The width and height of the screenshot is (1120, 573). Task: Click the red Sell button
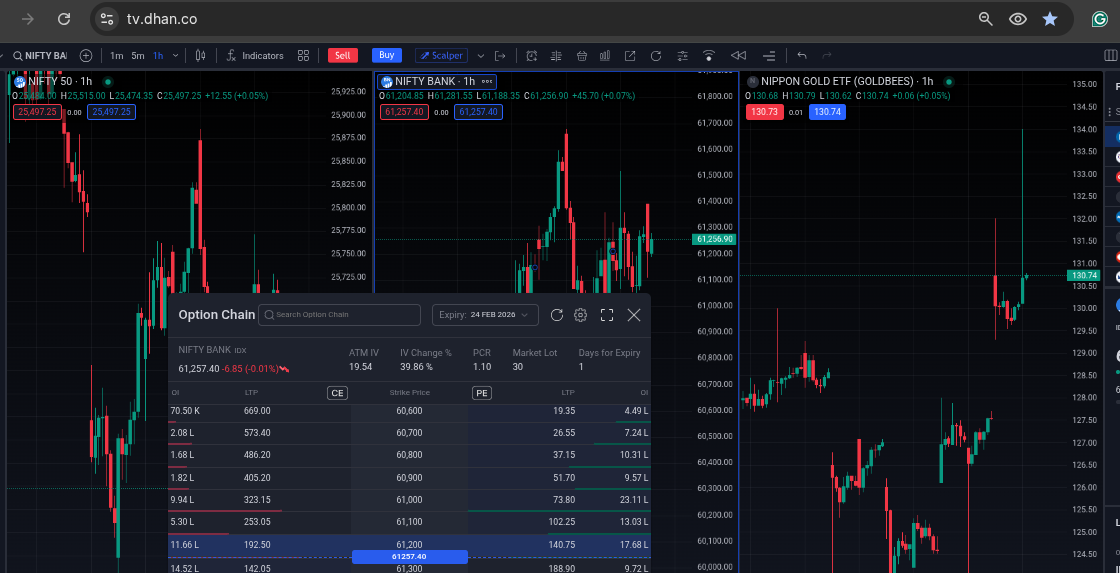[343, 56]
